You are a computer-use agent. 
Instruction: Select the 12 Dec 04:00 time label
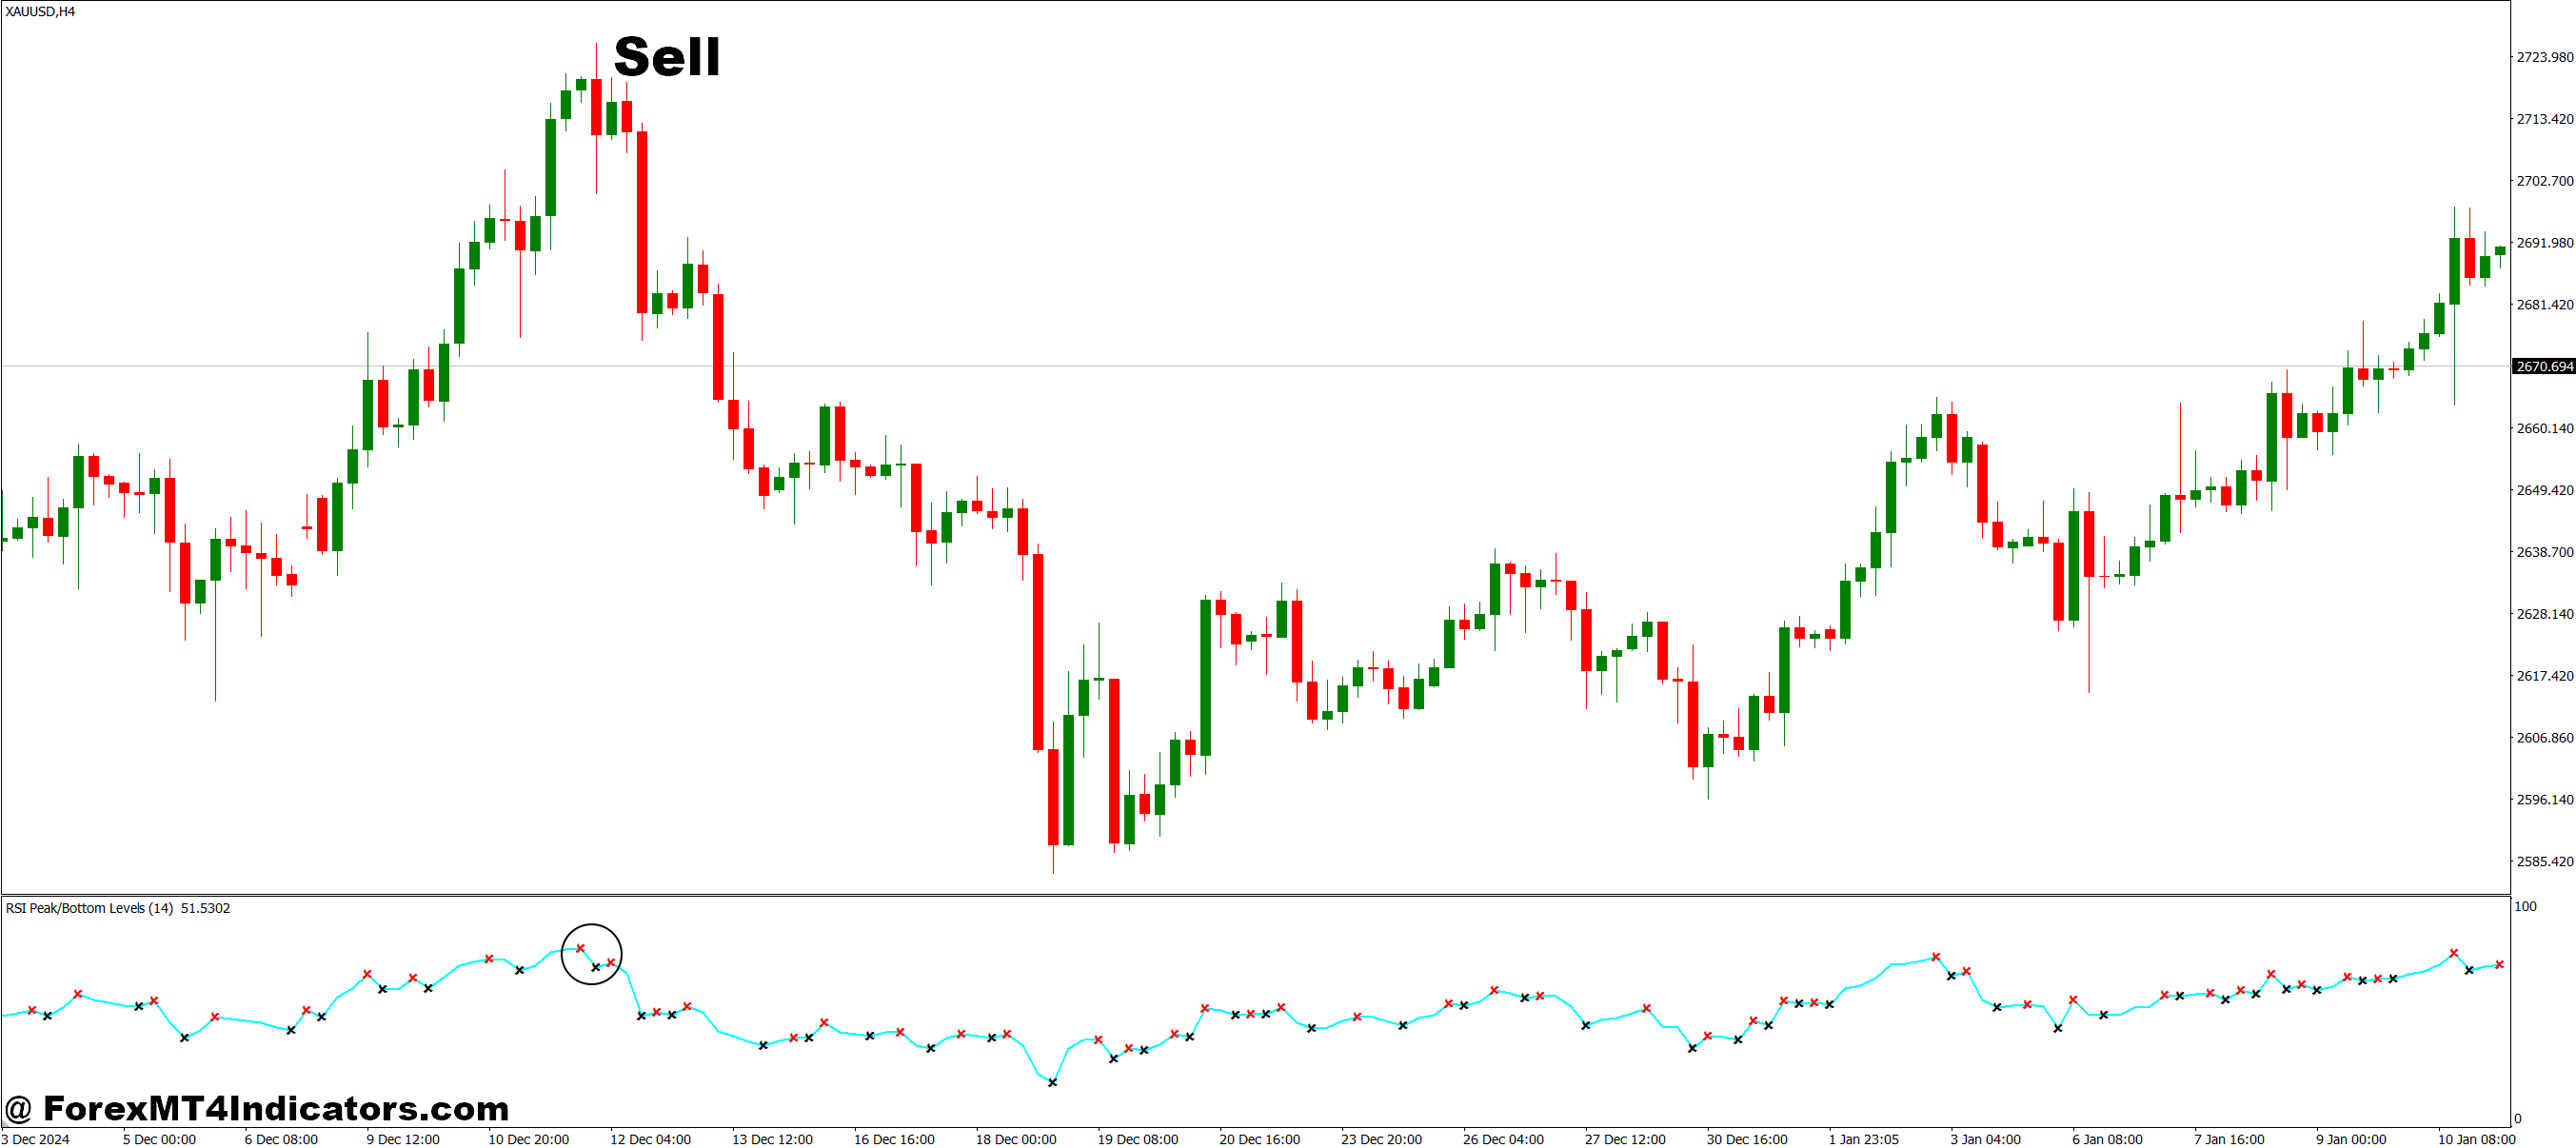coord(650,1139)
